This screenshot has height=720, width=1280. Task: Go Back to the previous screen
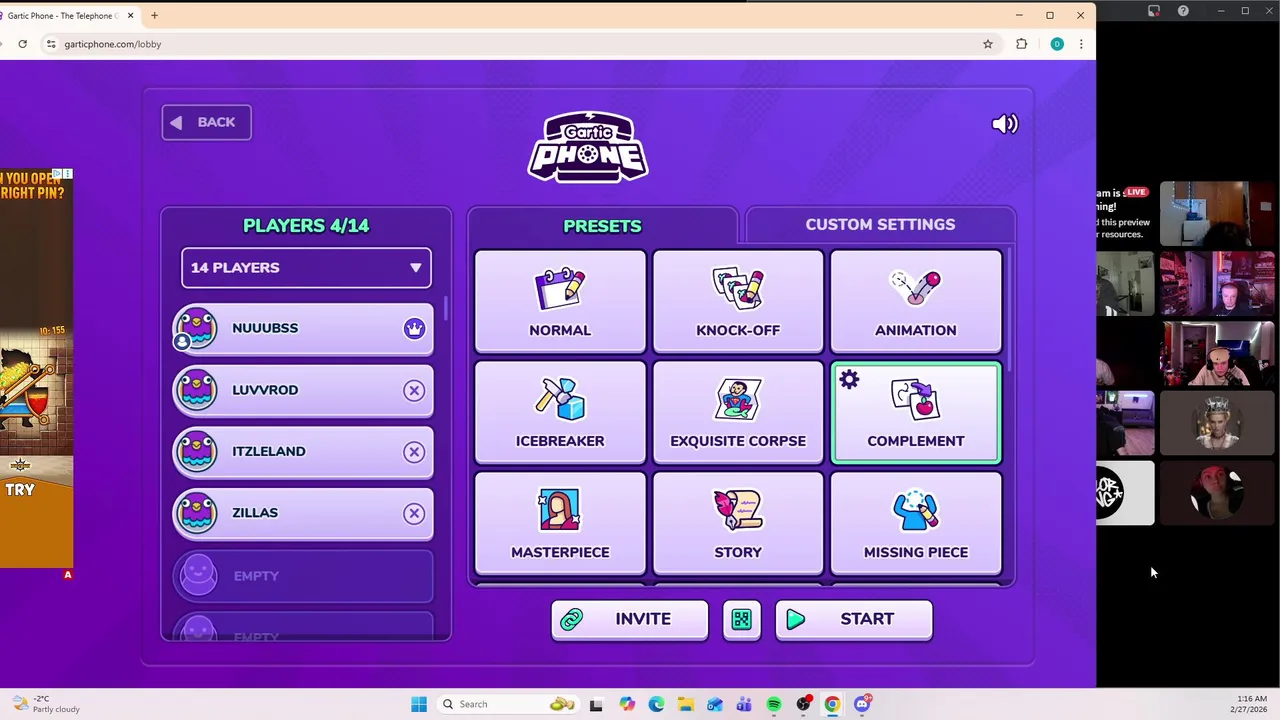(x=207, y=122)
